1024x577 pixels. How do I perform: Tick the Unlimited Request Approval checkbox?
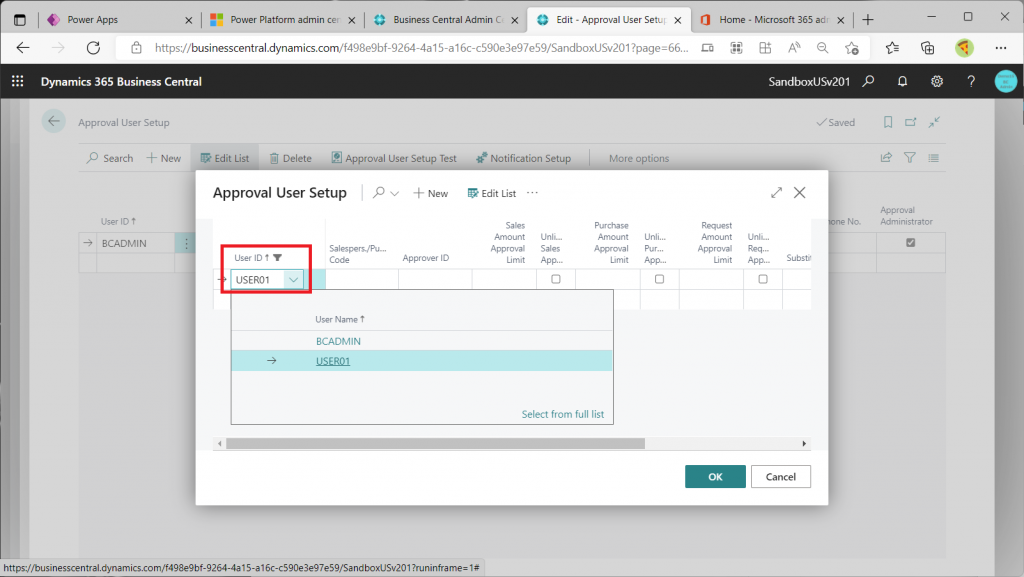tap(763, 279)
